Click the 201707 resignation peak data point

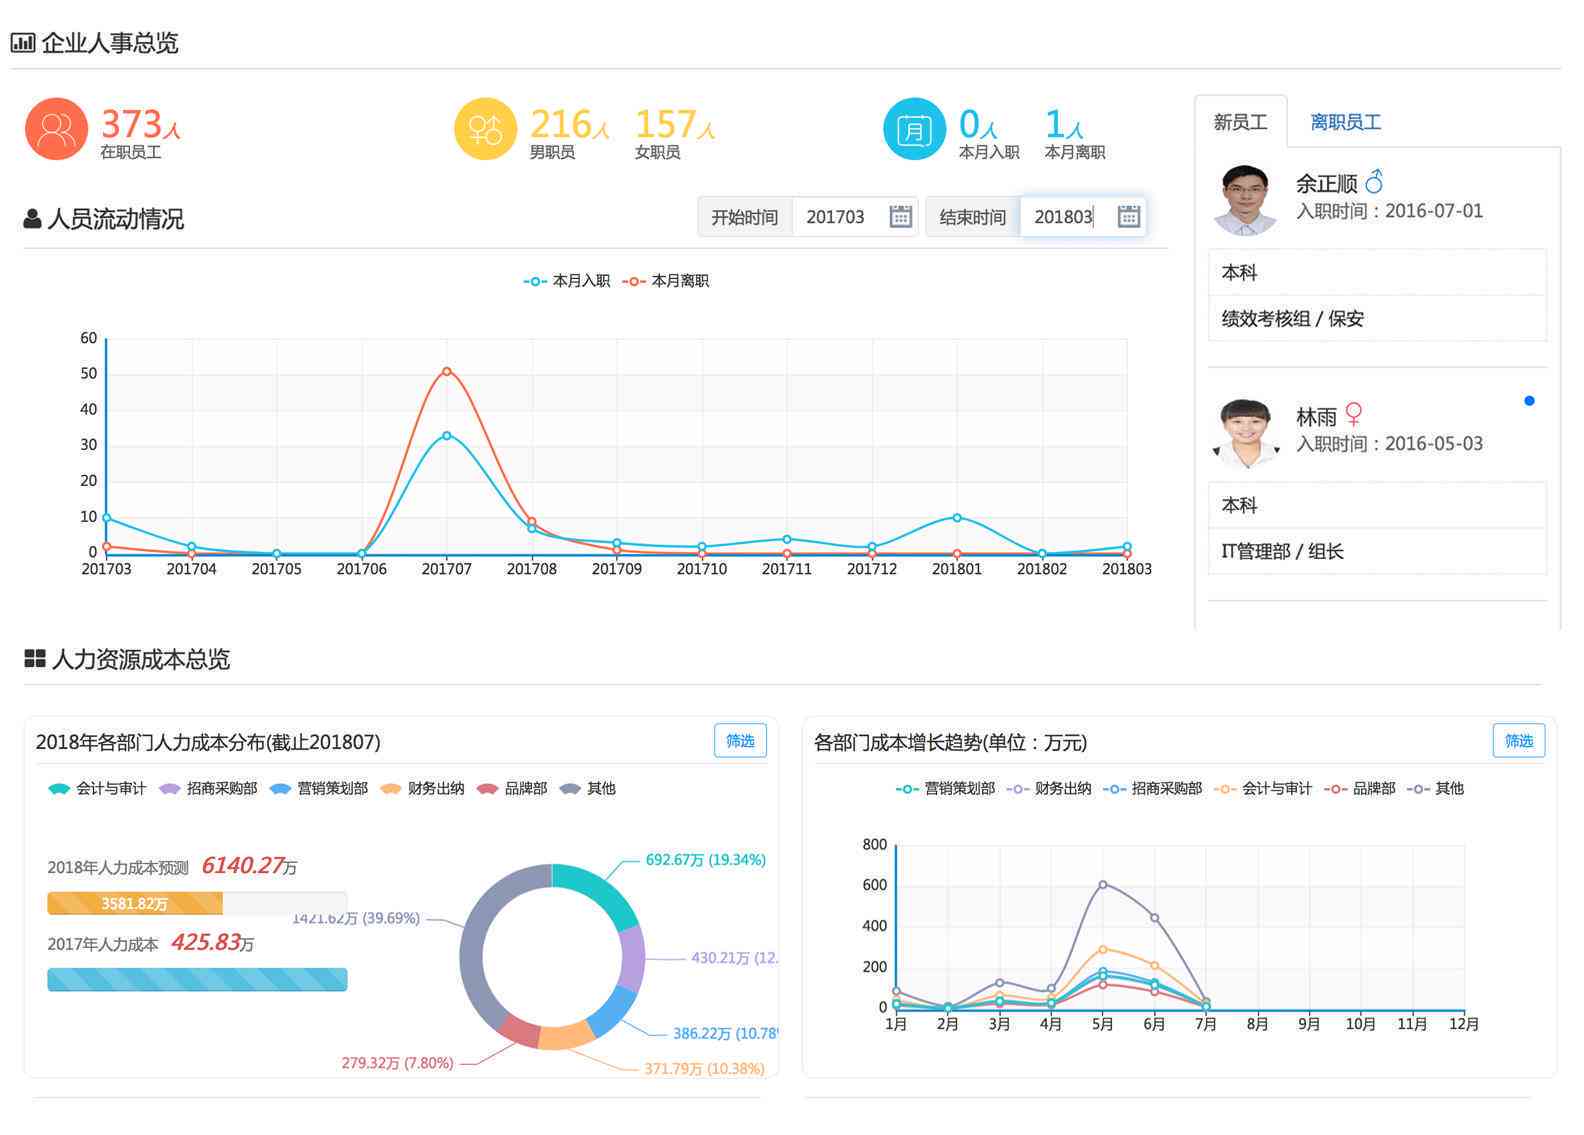(447, 371)
